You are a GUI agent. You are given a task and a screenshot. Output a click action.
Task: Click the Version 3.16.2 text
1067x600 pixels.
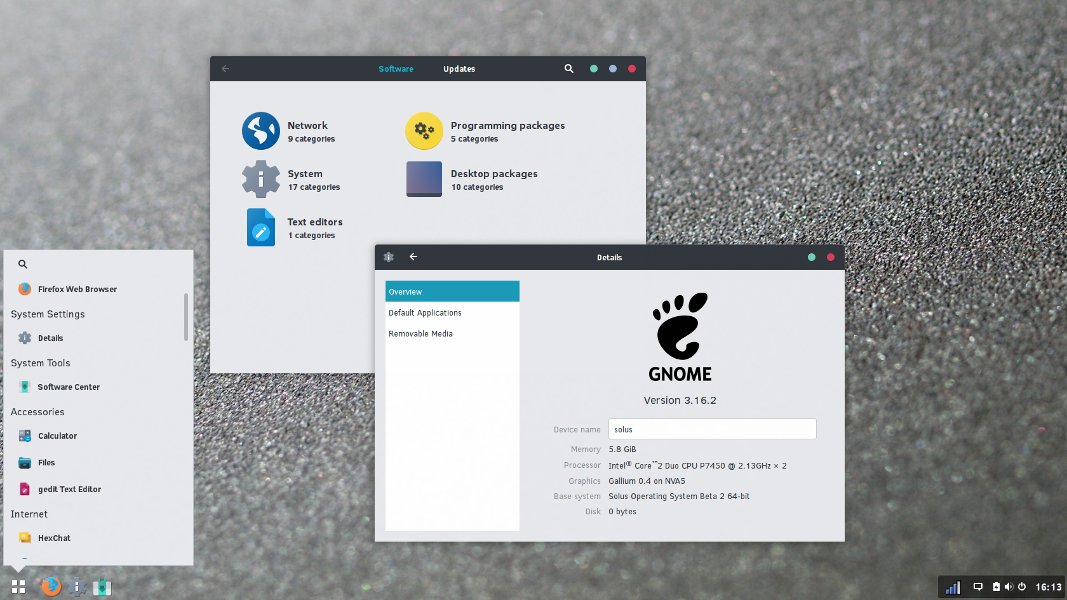click(680, 401)
